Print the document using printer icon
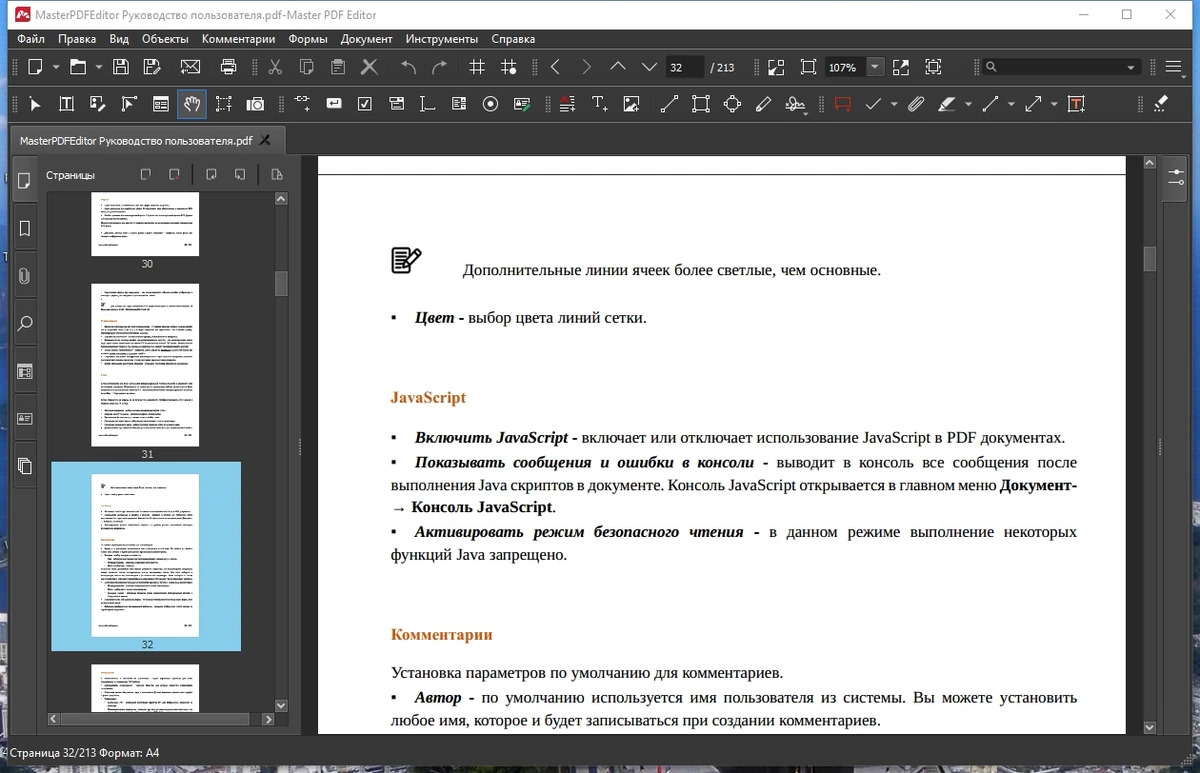The height and width of the screenshot is (773, 1200). pos(228,67)
